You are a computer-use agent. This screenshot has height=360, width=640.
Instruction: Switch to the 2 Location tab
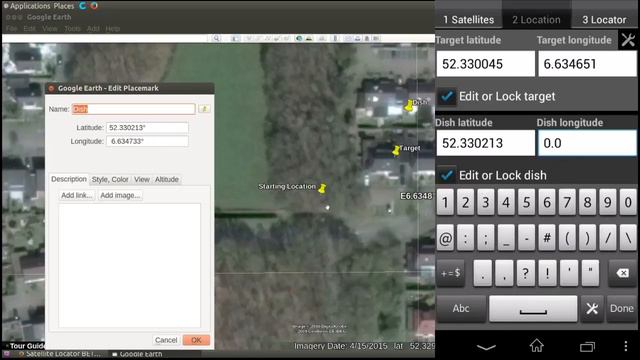pos(536,20)
